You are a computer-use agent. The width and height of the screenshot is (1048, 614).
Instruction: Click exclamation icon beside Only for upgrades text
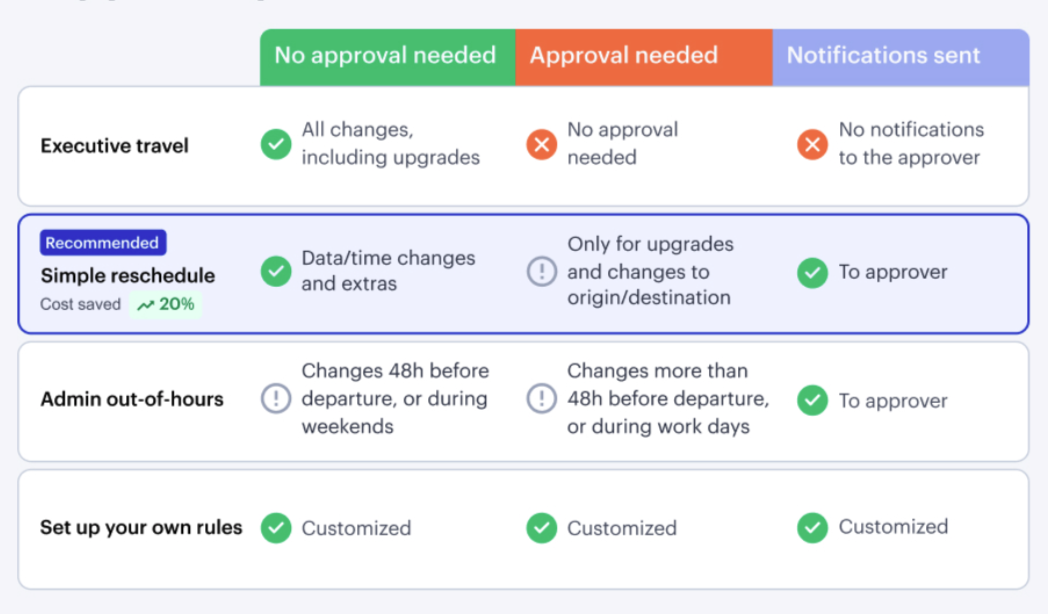point(541,271)
